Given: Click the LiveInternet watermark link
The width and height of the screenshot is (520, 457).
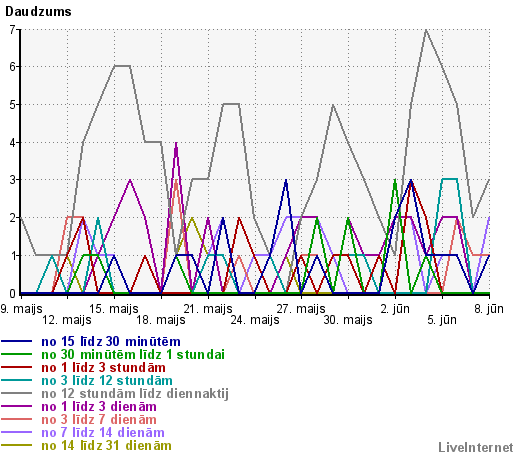Looking at the screenshot, I should (476, 447).
